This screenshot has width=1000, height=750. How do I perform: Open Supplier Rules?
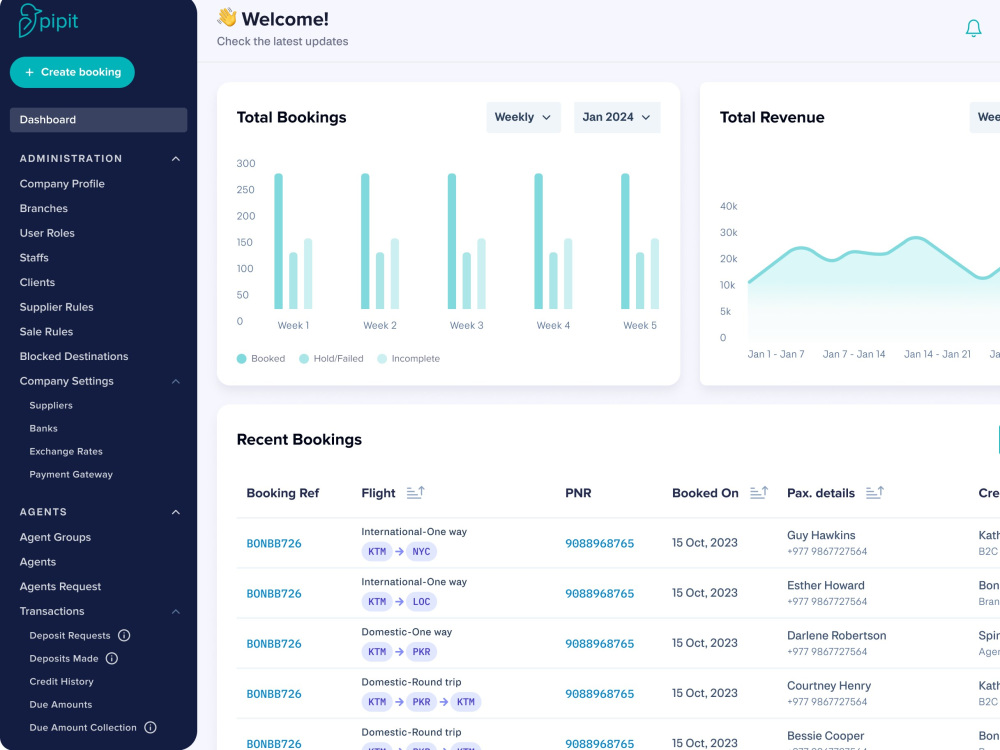coord(56,307)
